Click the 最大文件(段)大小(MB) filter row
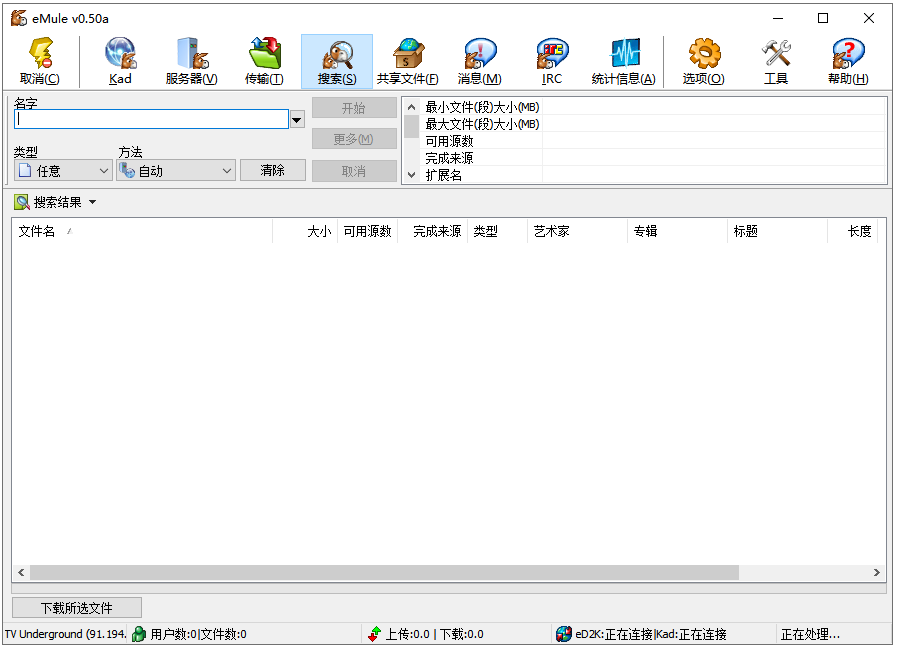Image resolution: width=898 pixels, height=649 pixels. pos(653,124)
